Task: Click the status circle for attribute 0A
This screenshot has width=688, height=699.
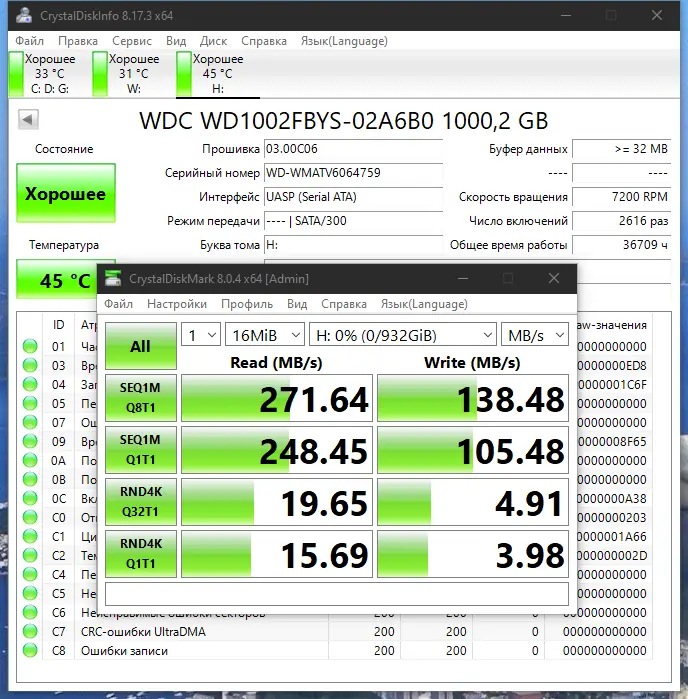Action: pyautogui.click(x=30, y=460)
